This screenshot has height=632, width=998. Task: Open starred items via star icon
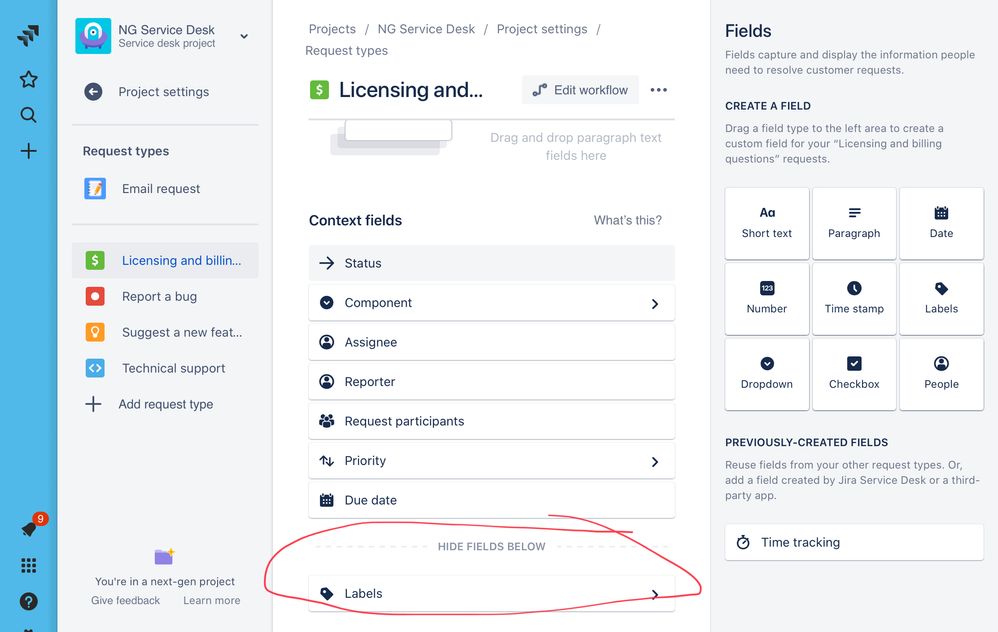(28, 80)
